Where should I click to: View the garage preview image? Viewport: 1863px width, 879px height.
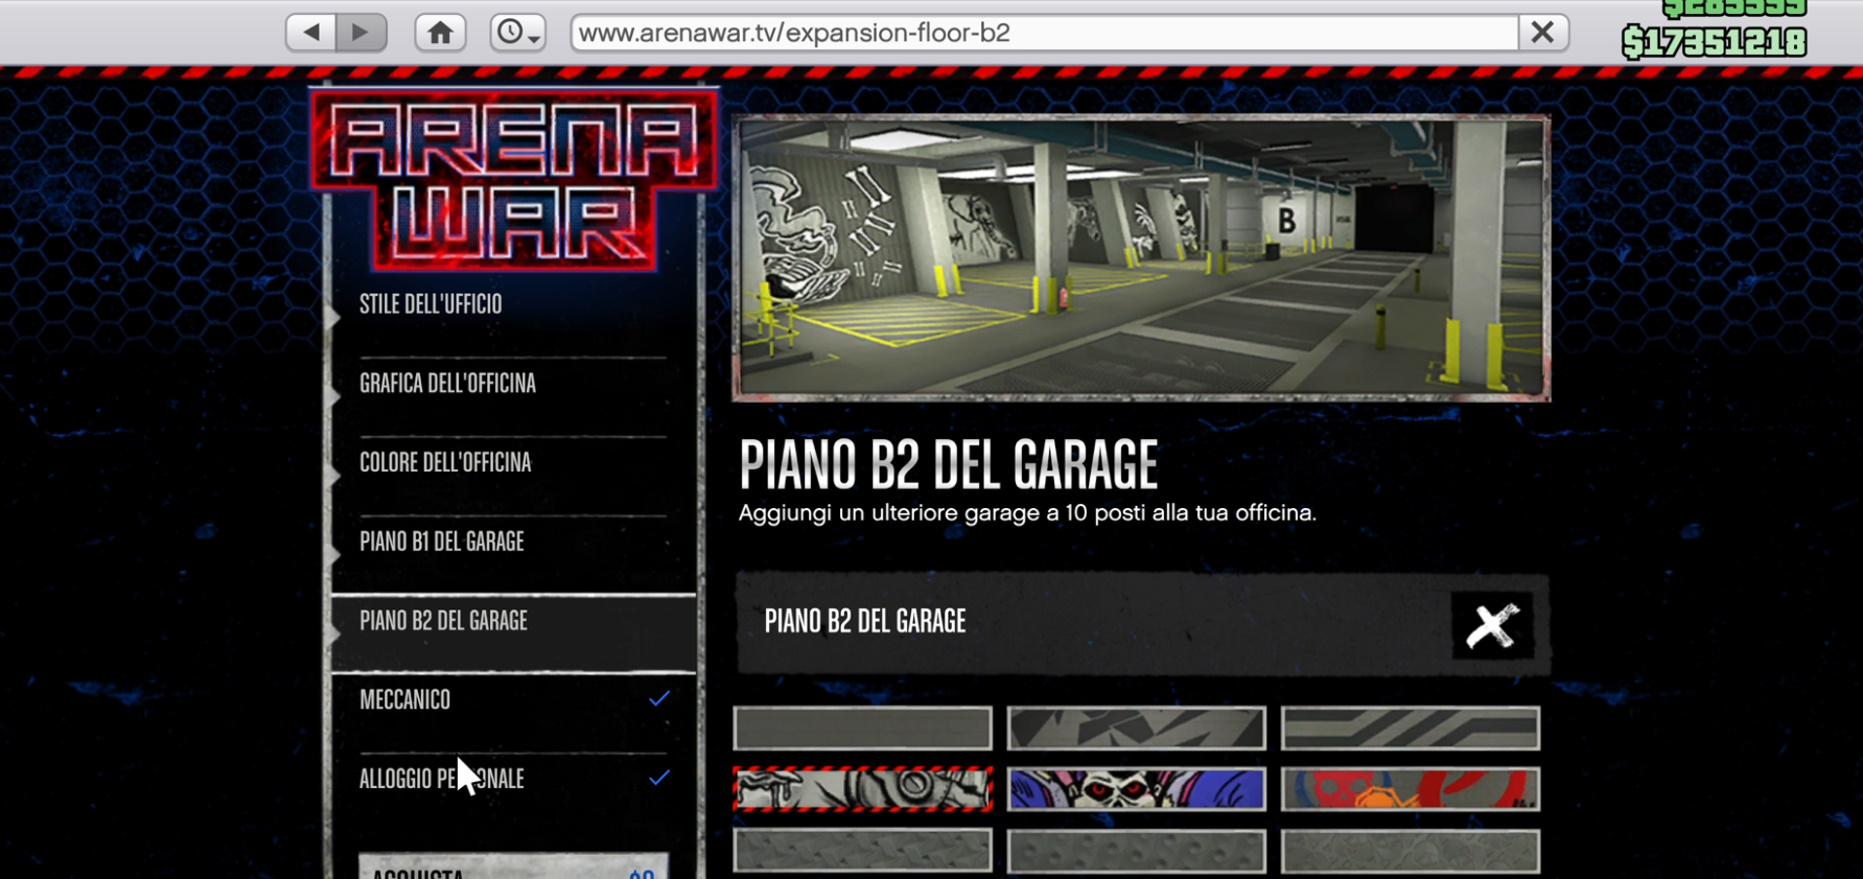coord(1141,258)
